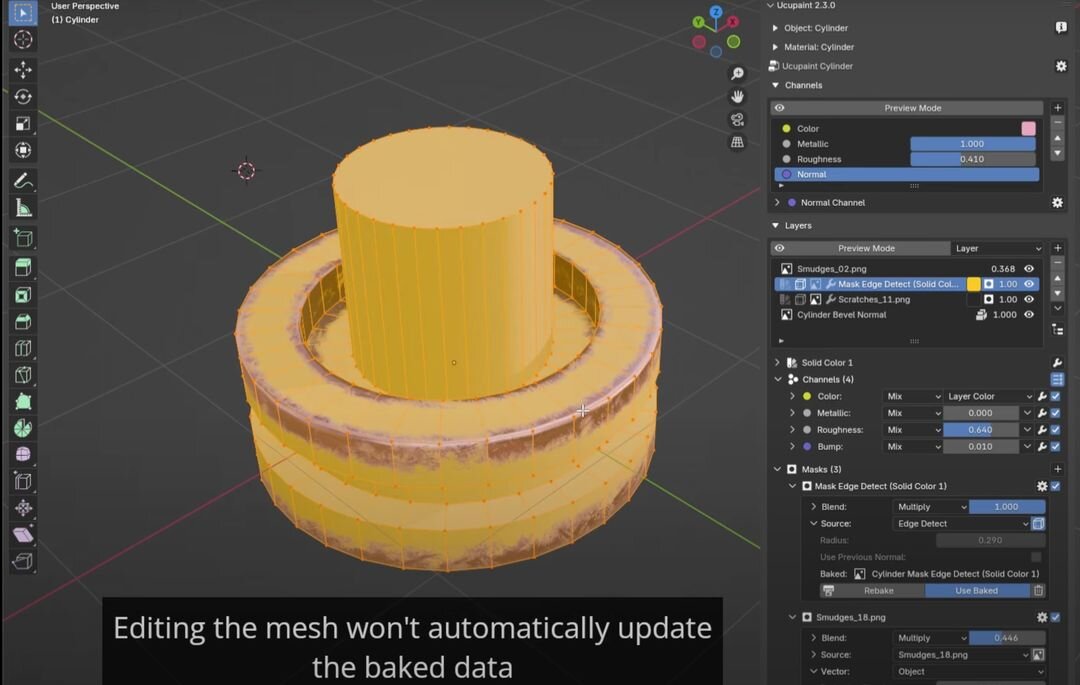Select the Bevel tool
Viewport: 1080px width, 685px height.
point(23,322)
